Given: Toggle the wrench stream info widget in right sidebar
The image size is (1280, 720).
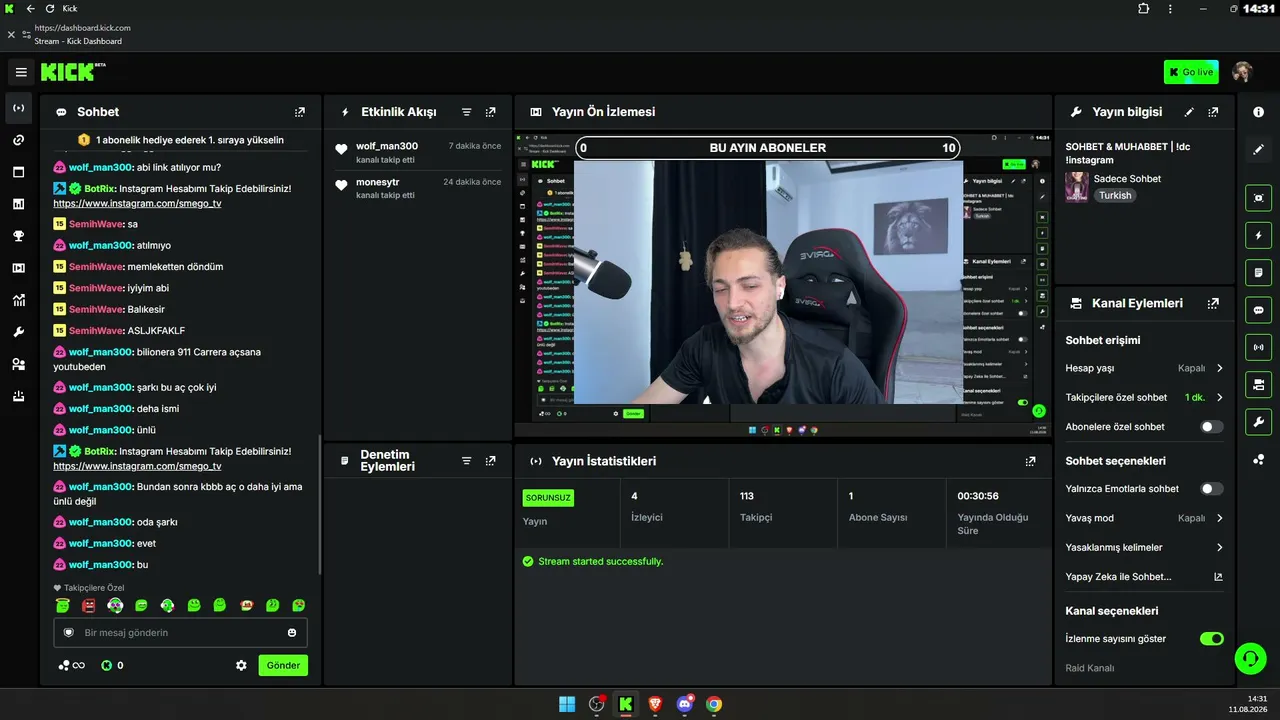Looking at the screenshot, I should (x=1258, y=421).
